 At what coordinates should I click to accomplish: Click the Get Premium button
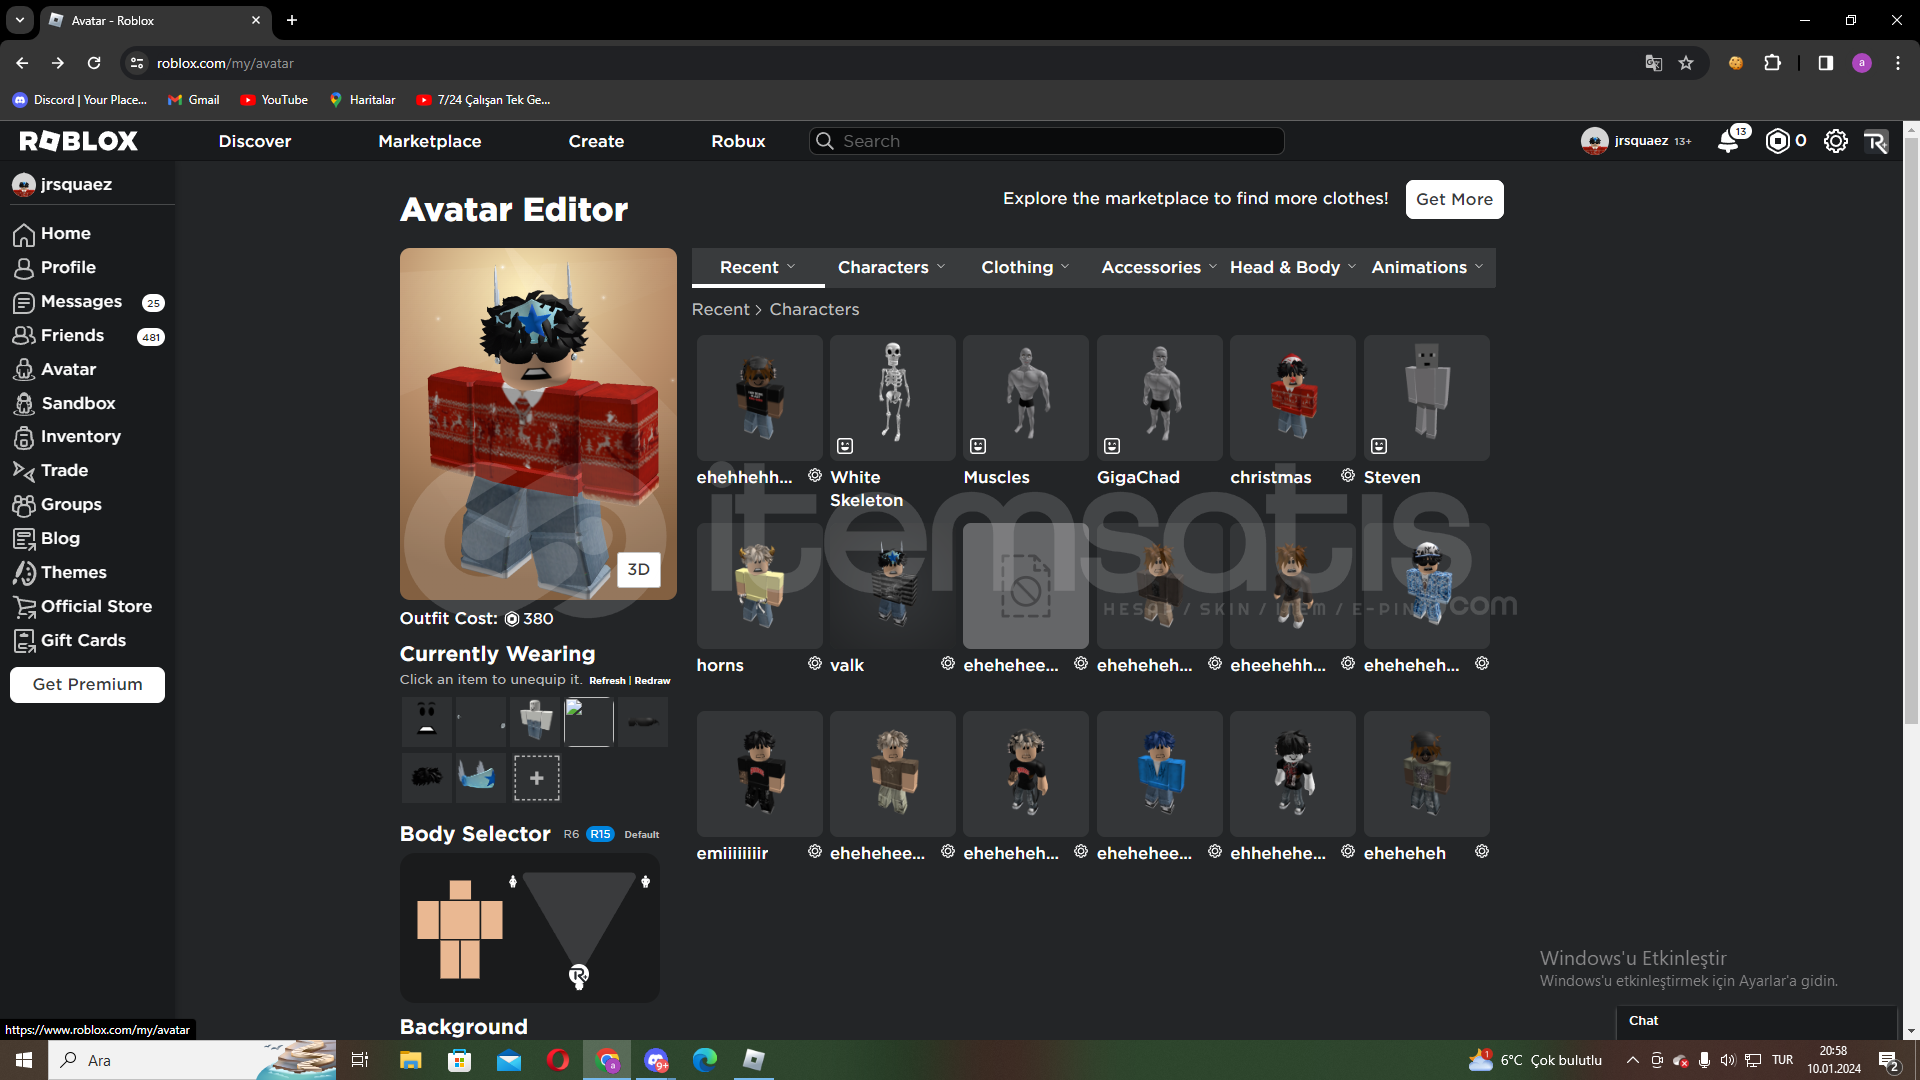point(88,684)
